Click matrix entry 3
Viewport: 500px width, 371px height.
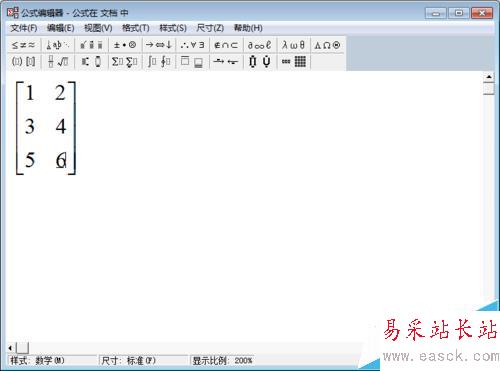click(30, 127)
